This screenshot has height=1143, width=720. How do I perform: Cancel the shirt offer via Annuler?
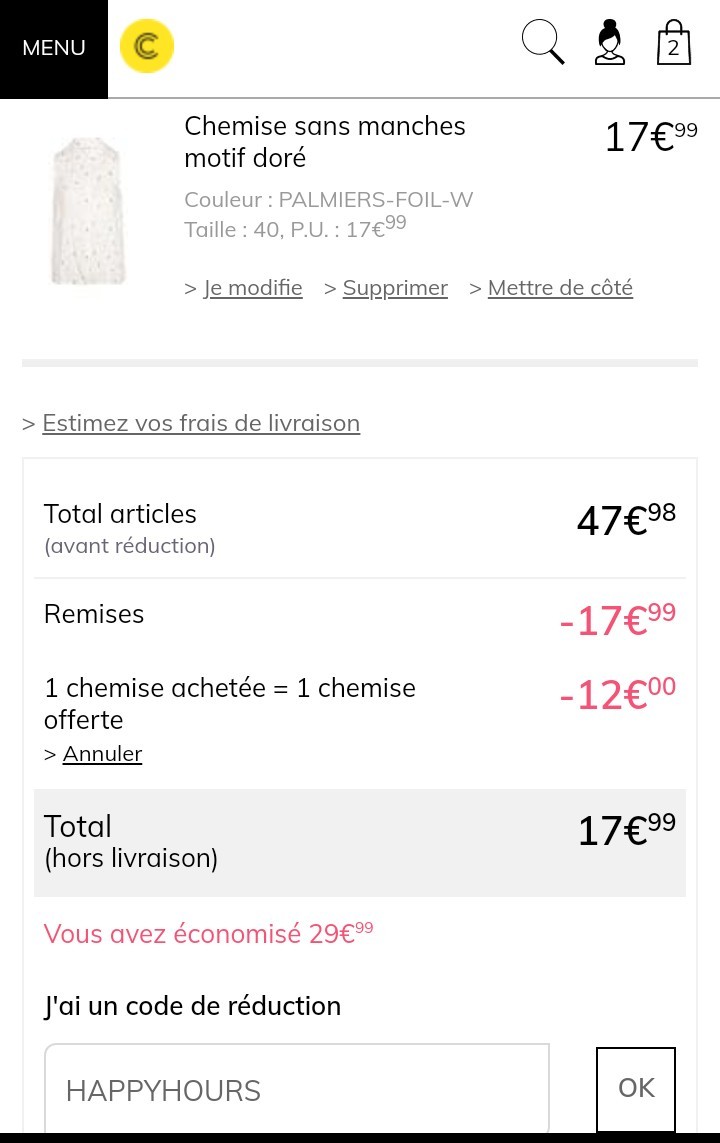pyautogui.click(x=102, y=754)
